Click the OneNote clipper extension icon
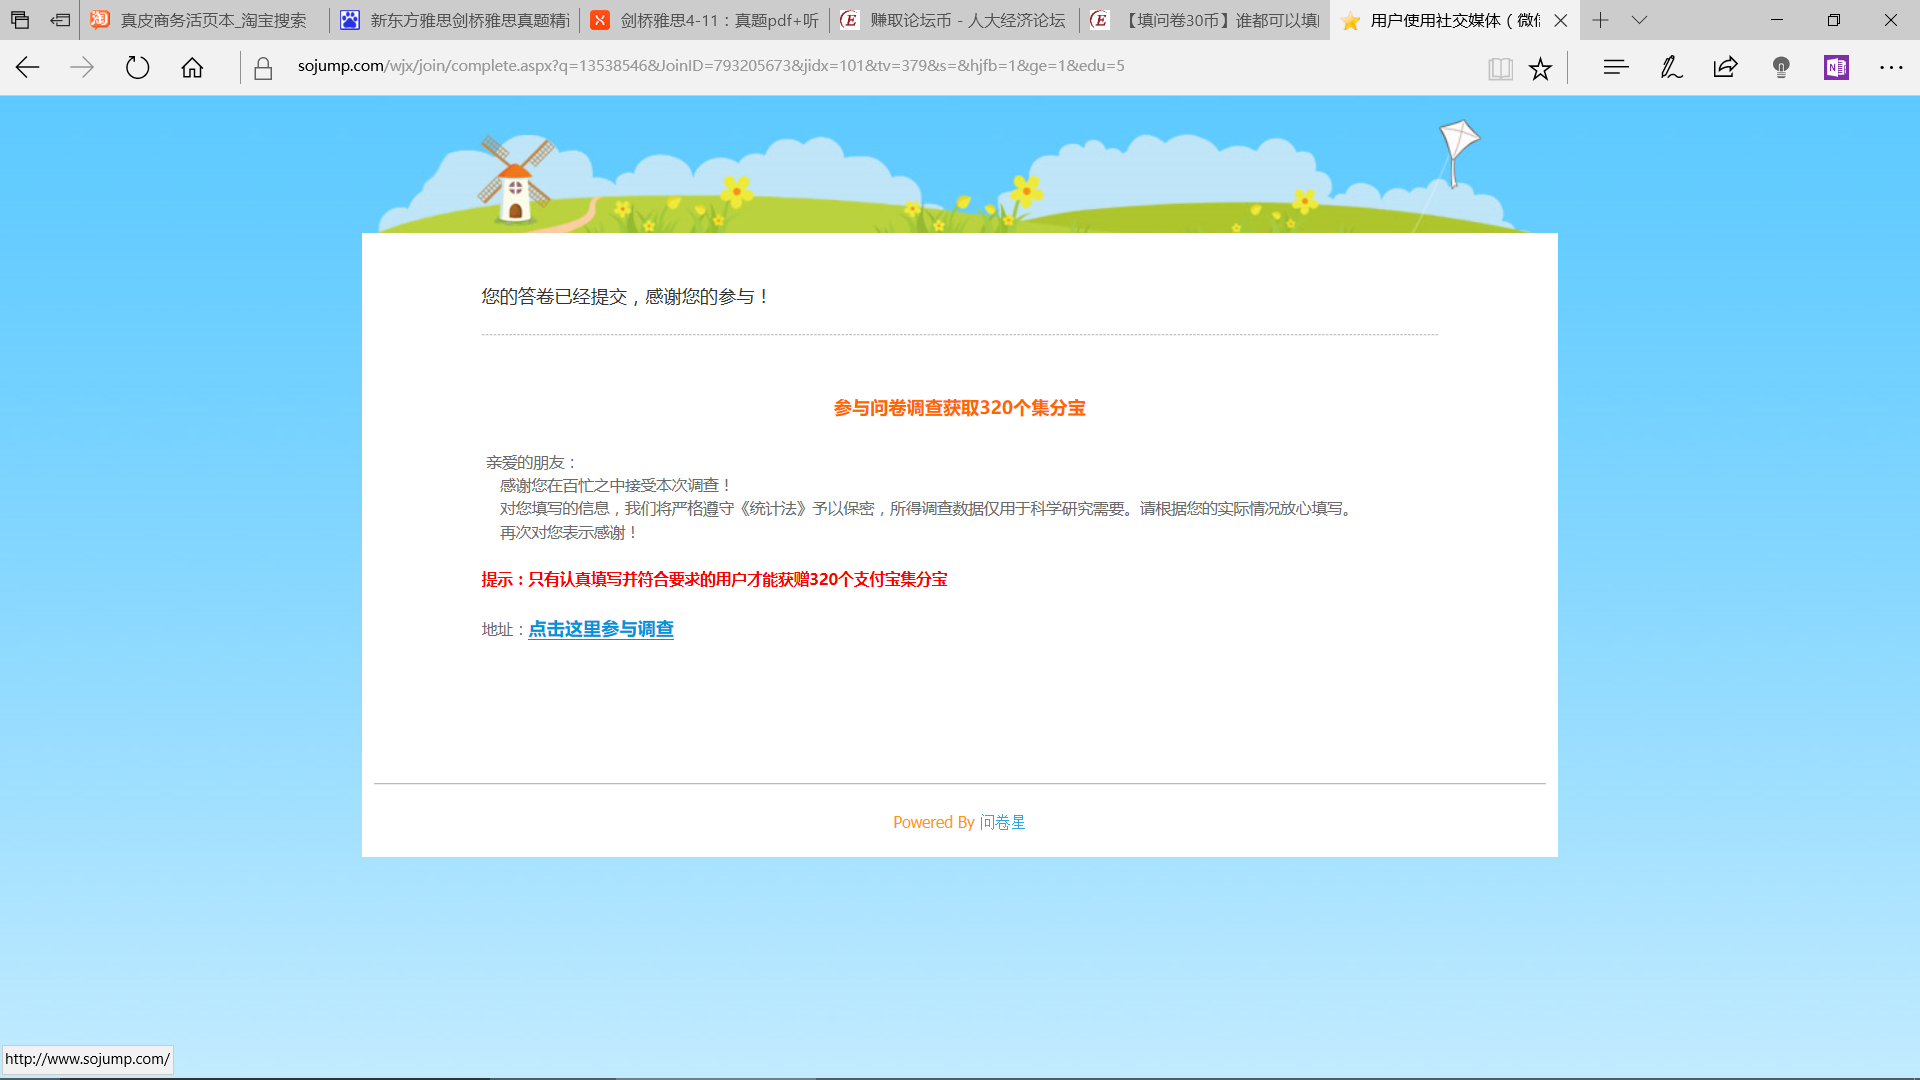This screenshot has width=1920, height=1080. (x=1836, y=67)
